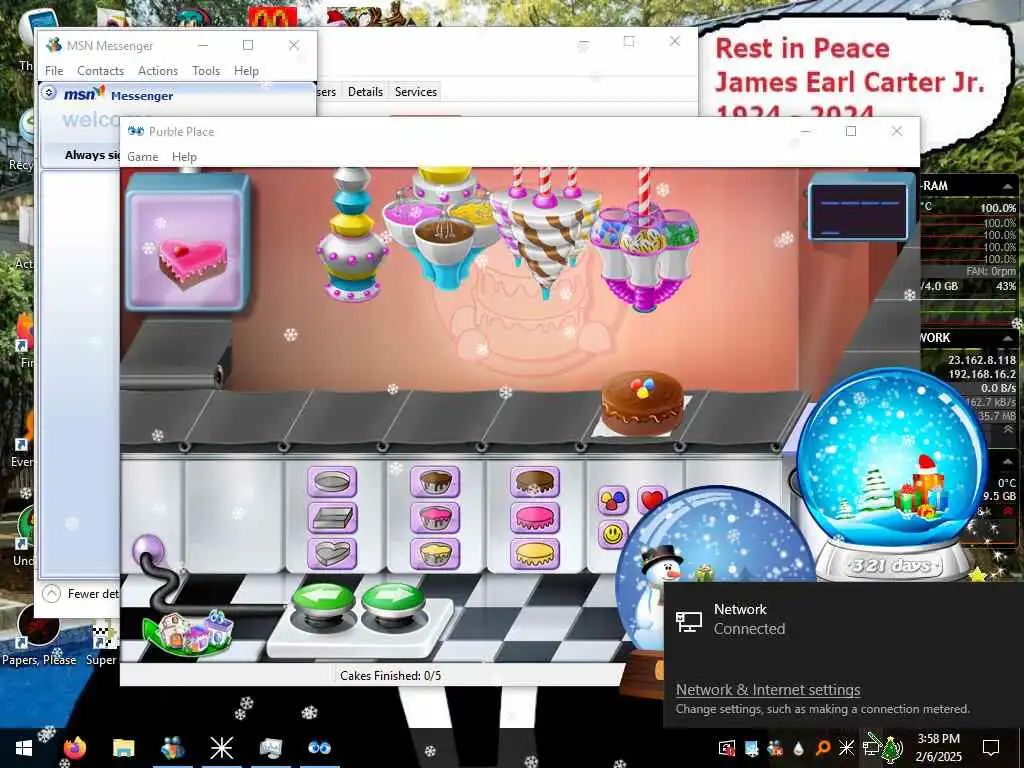Click the chocolate cake on the conveyor belt
Image resolution: width=1024 pixels, height=768 pixels.
pyautogui.click(x=643, y=402)
